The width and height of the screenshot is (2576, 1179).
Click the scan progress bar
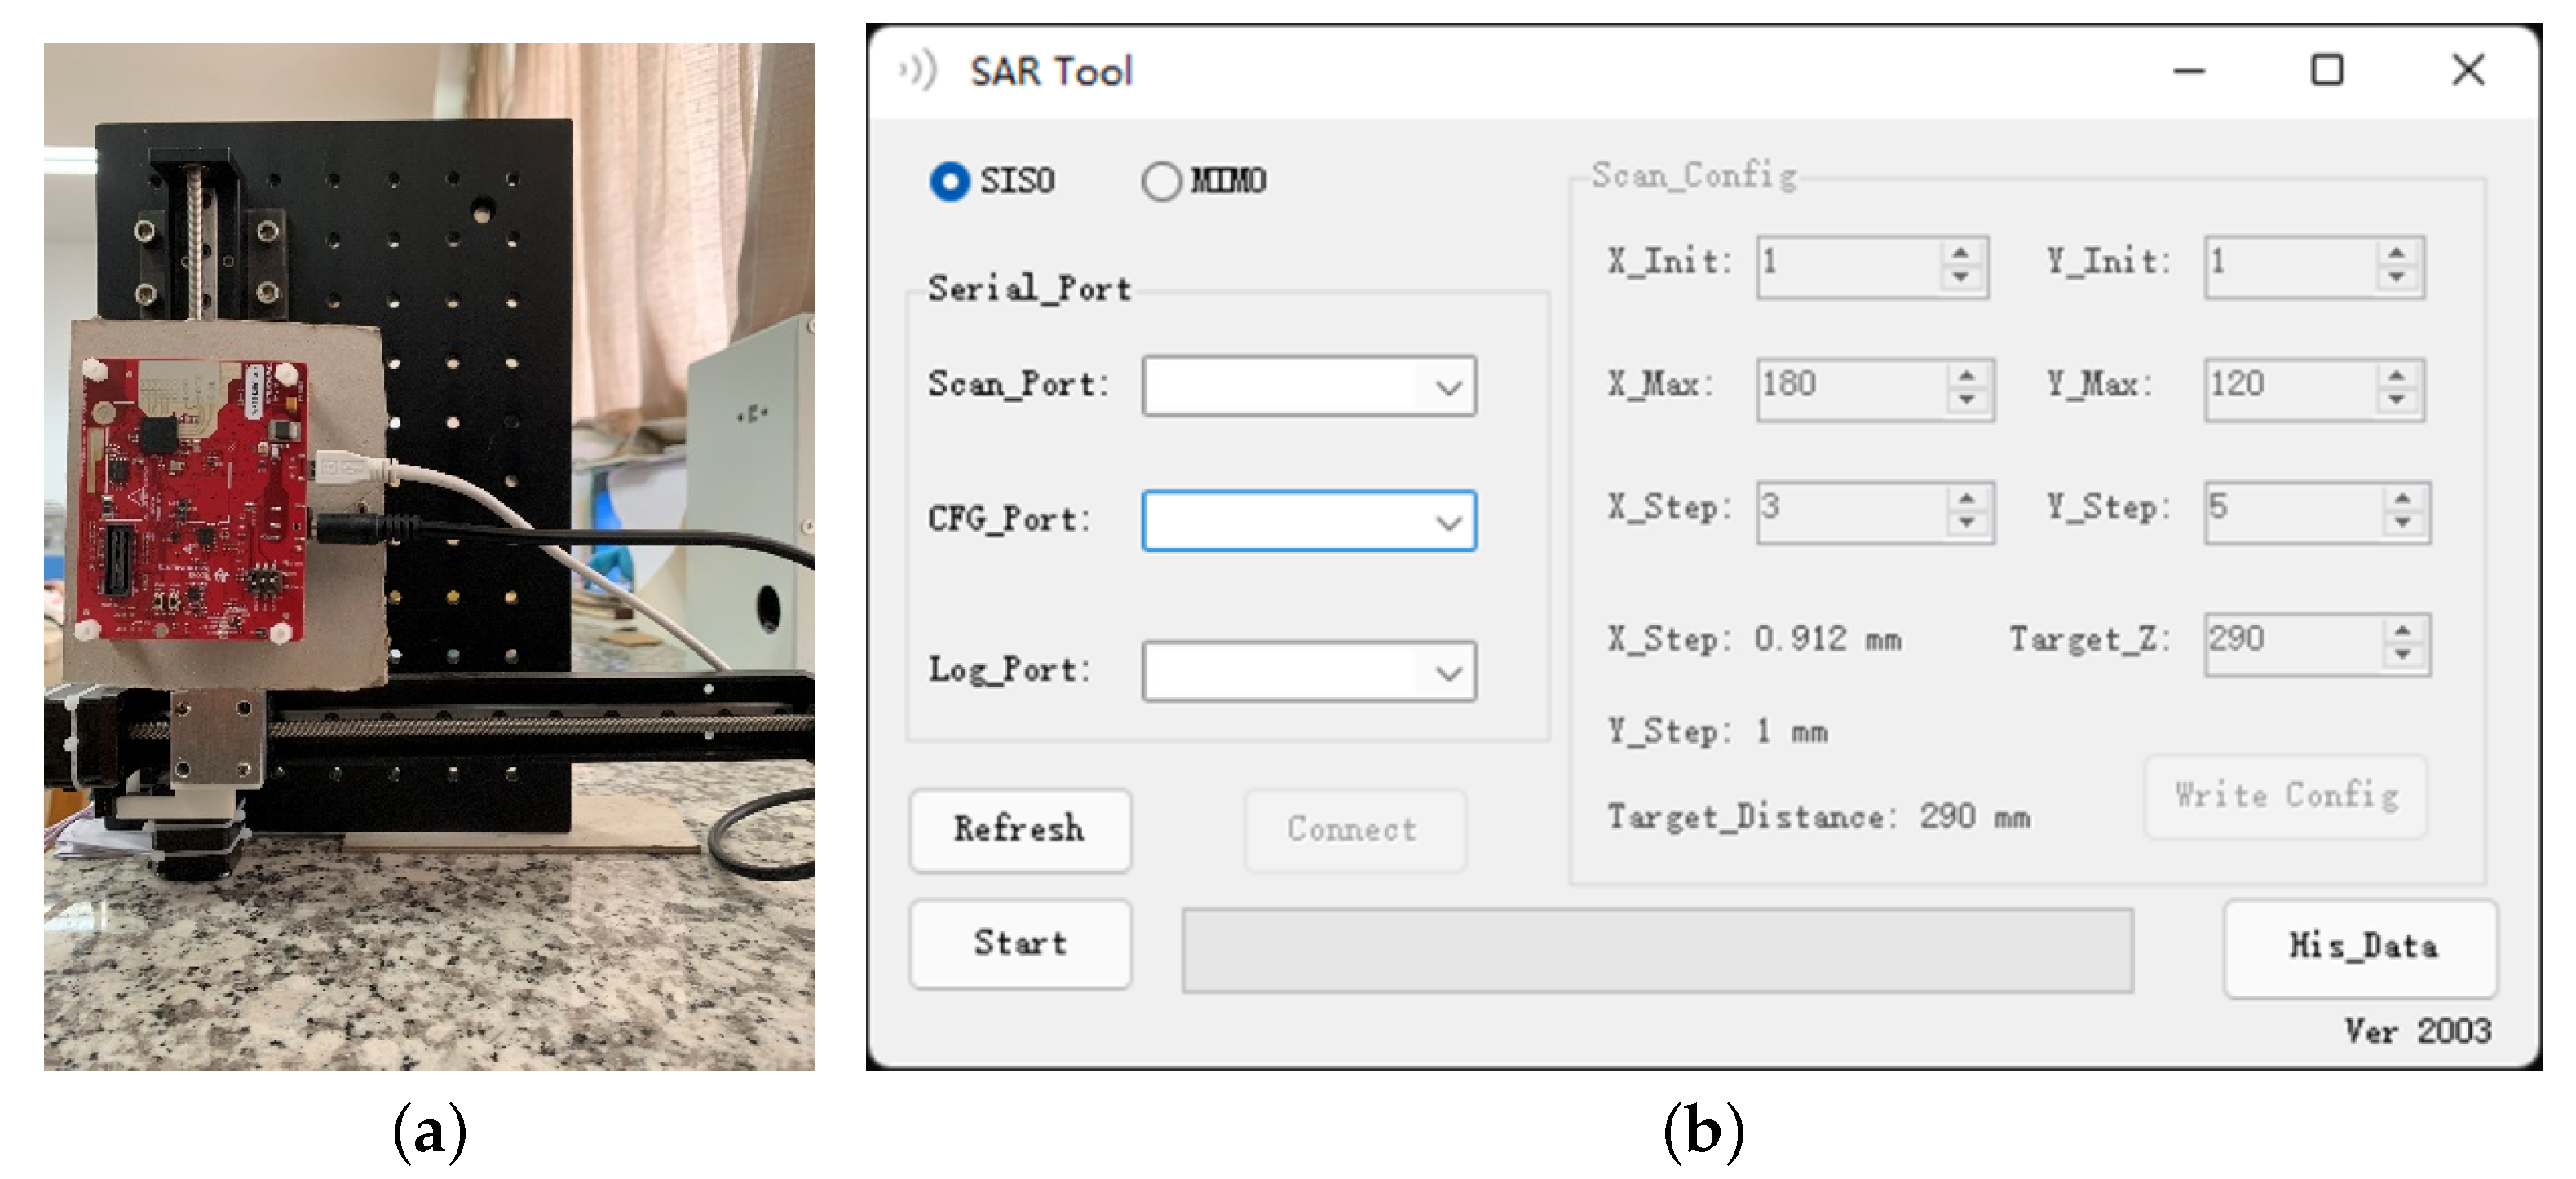1656,949
